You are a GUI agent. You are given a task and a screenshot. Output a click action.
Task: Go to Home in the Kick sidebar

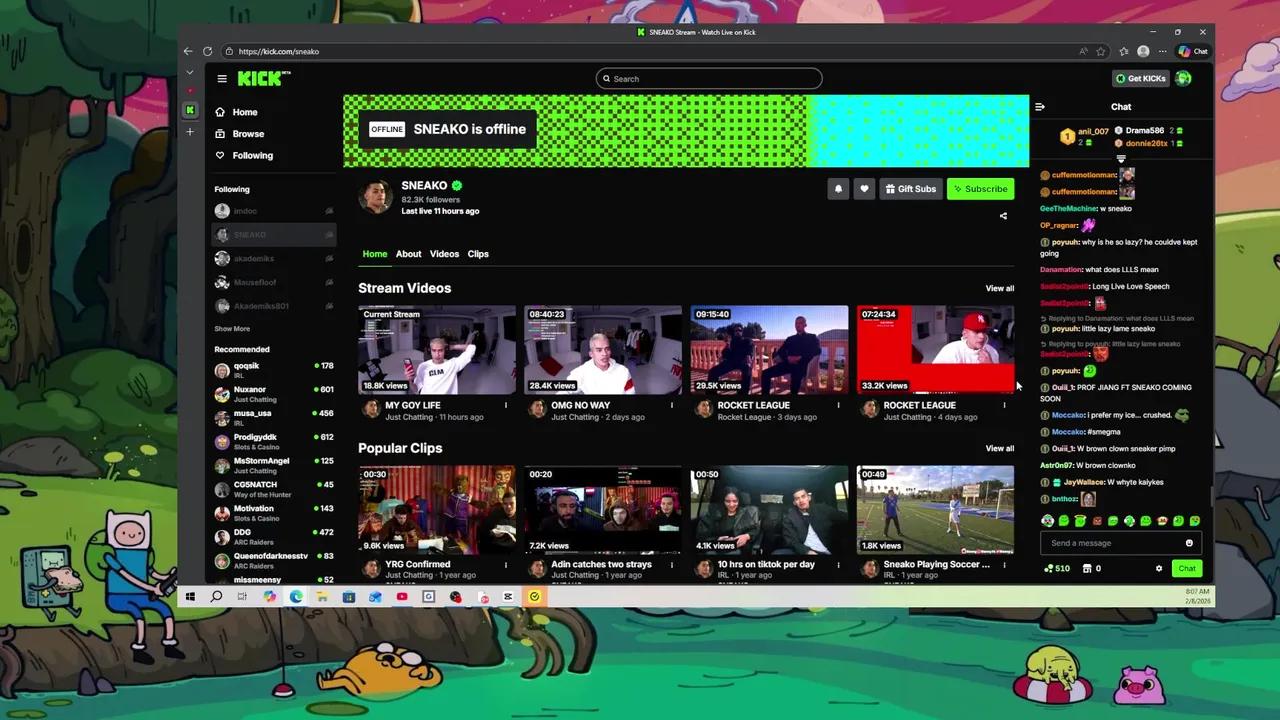click(x=237, y=112)
